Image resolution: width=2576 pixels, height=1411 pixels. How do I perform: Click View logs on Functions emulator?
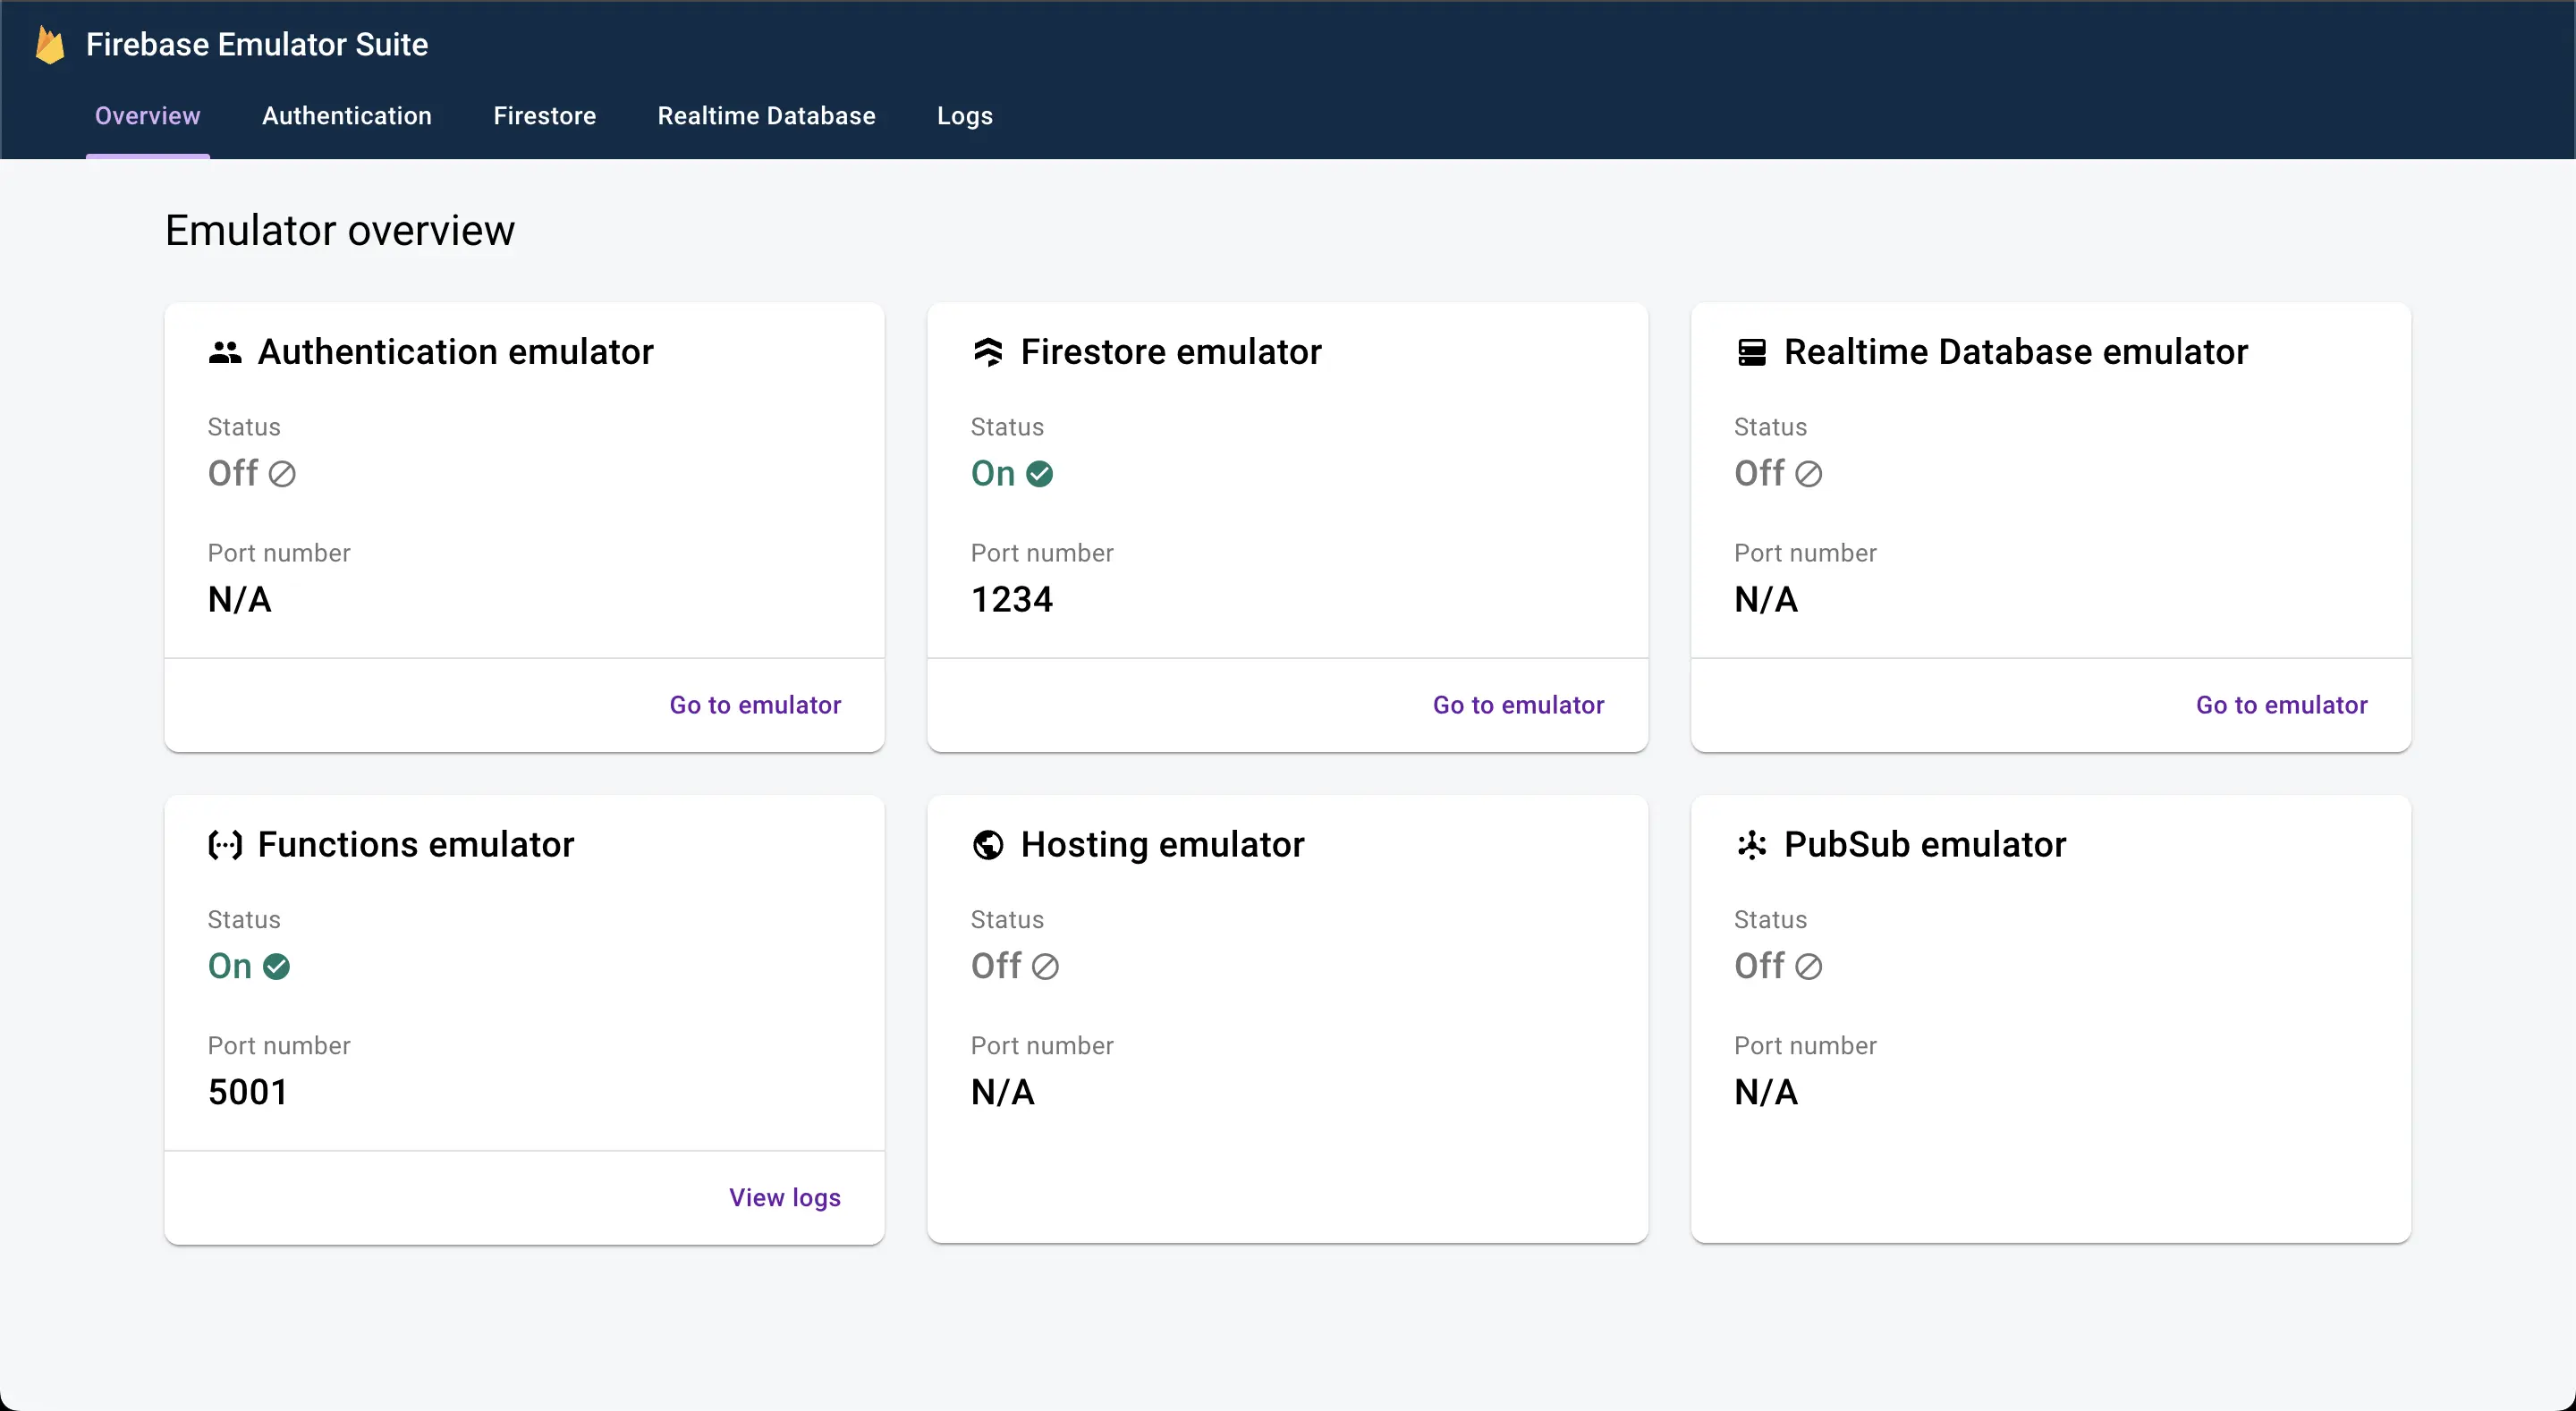[x=785, y=1197]
